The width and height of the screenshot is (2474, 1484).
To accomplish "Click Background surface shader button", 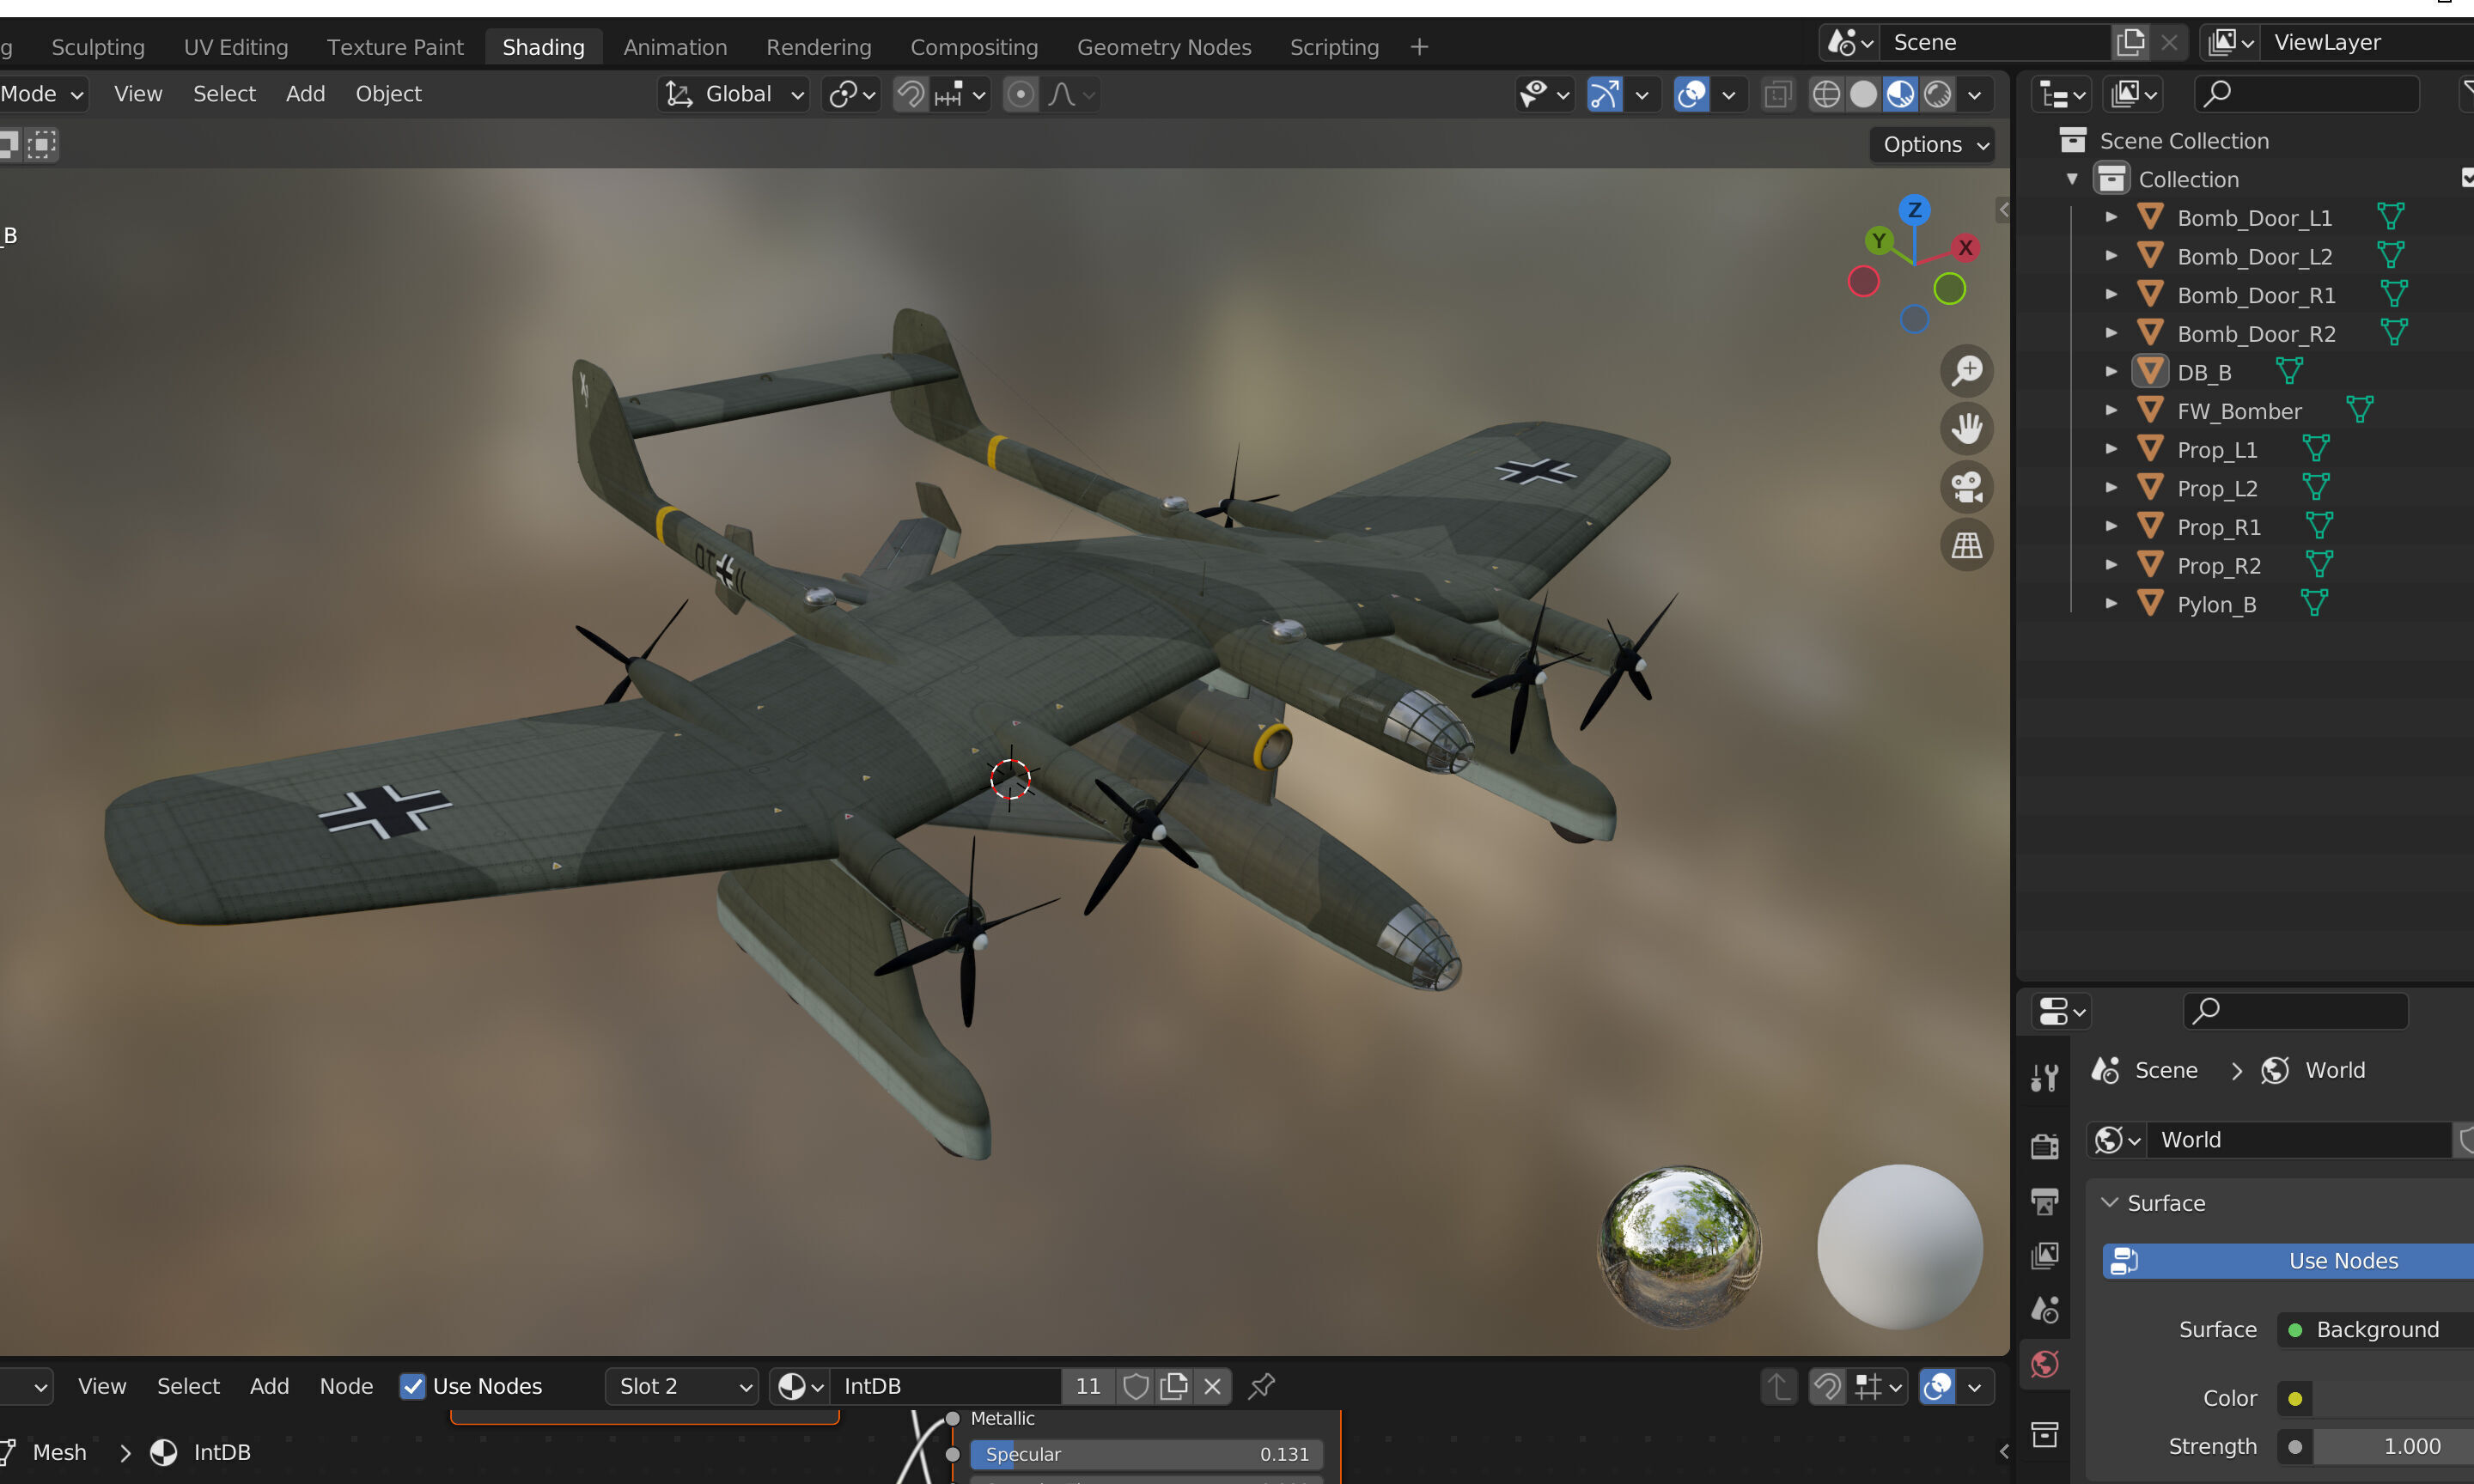I will click(x=2375, y=1329).
